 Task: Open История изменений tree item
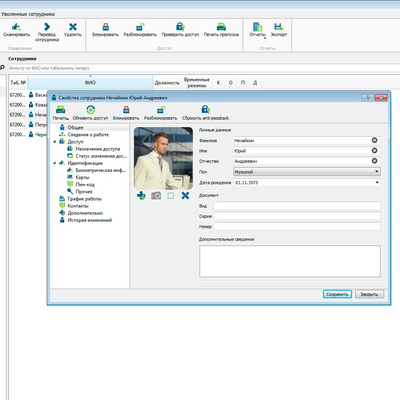coord(90,220)
